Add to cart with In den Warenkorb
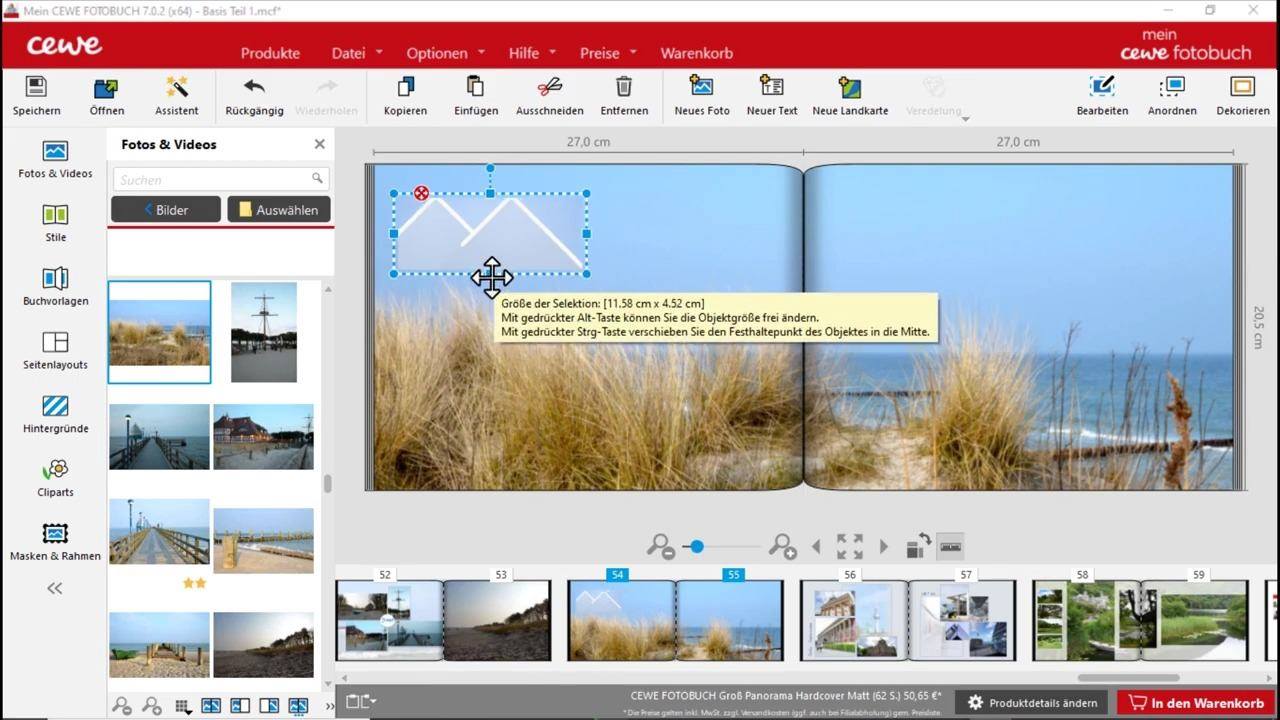Viewport: 1280px width, 720px height. click(x=1196, y=703)
